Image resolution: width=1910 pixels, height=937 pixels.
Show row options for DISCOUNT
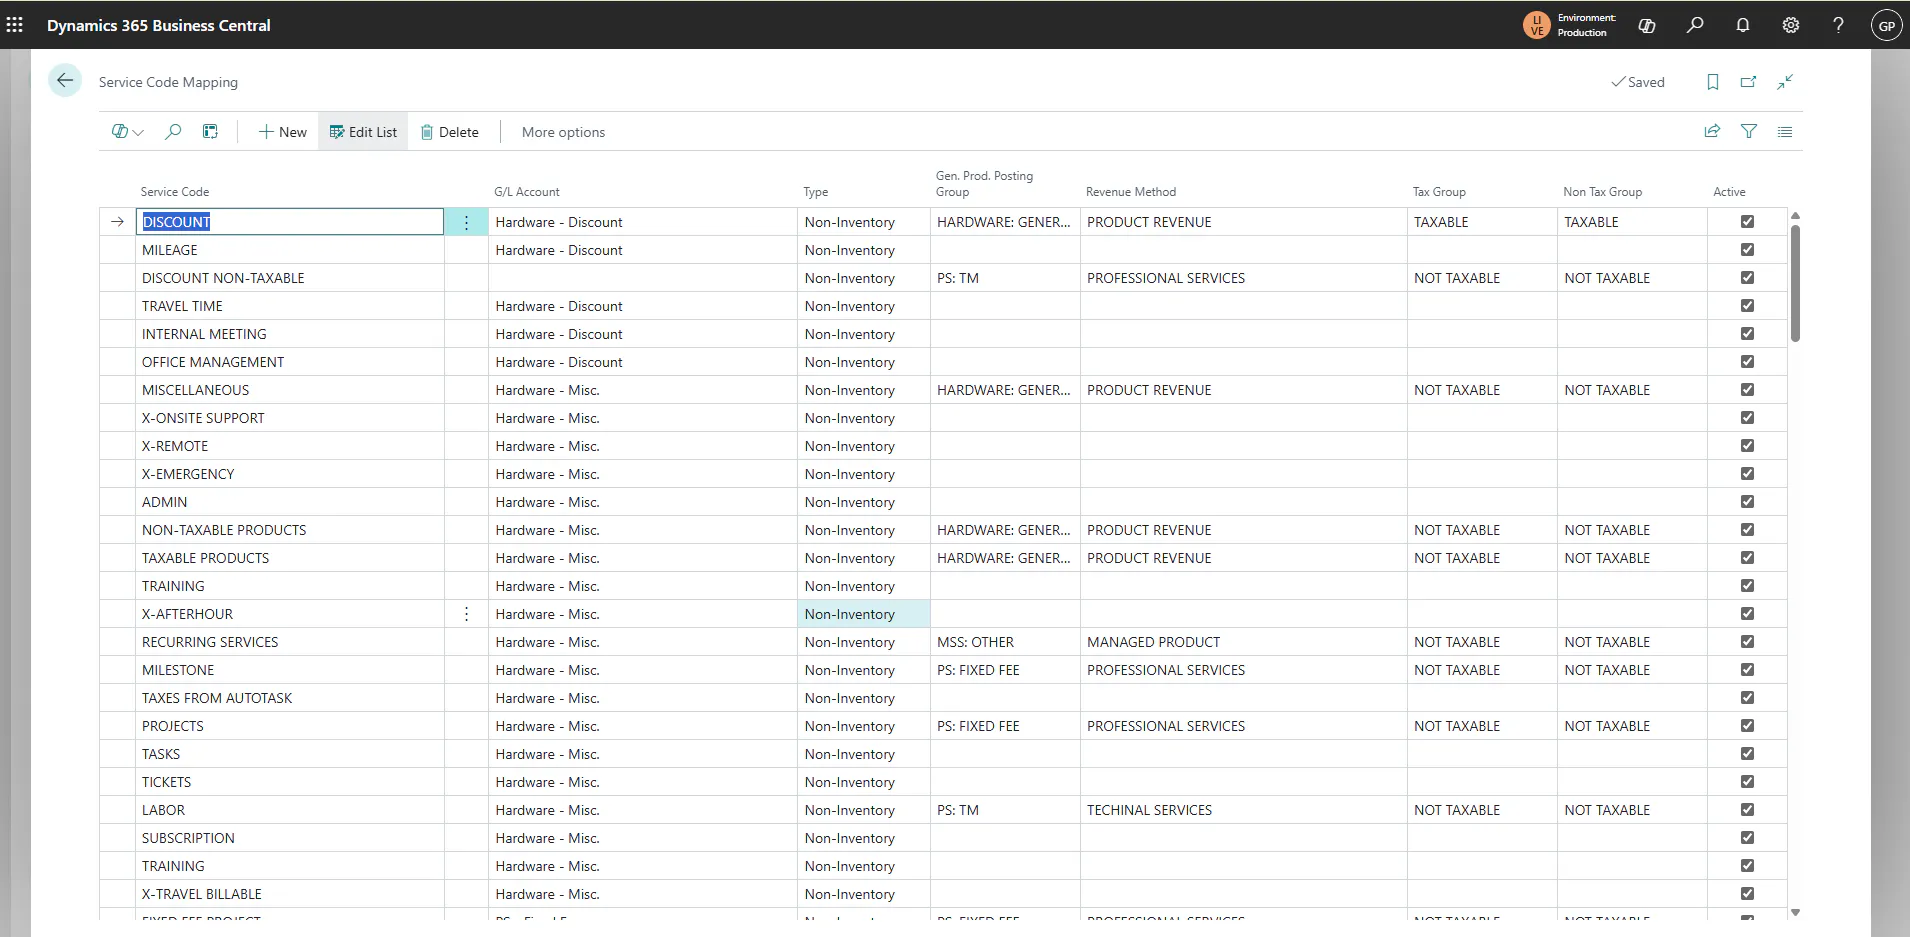point(466,222)
